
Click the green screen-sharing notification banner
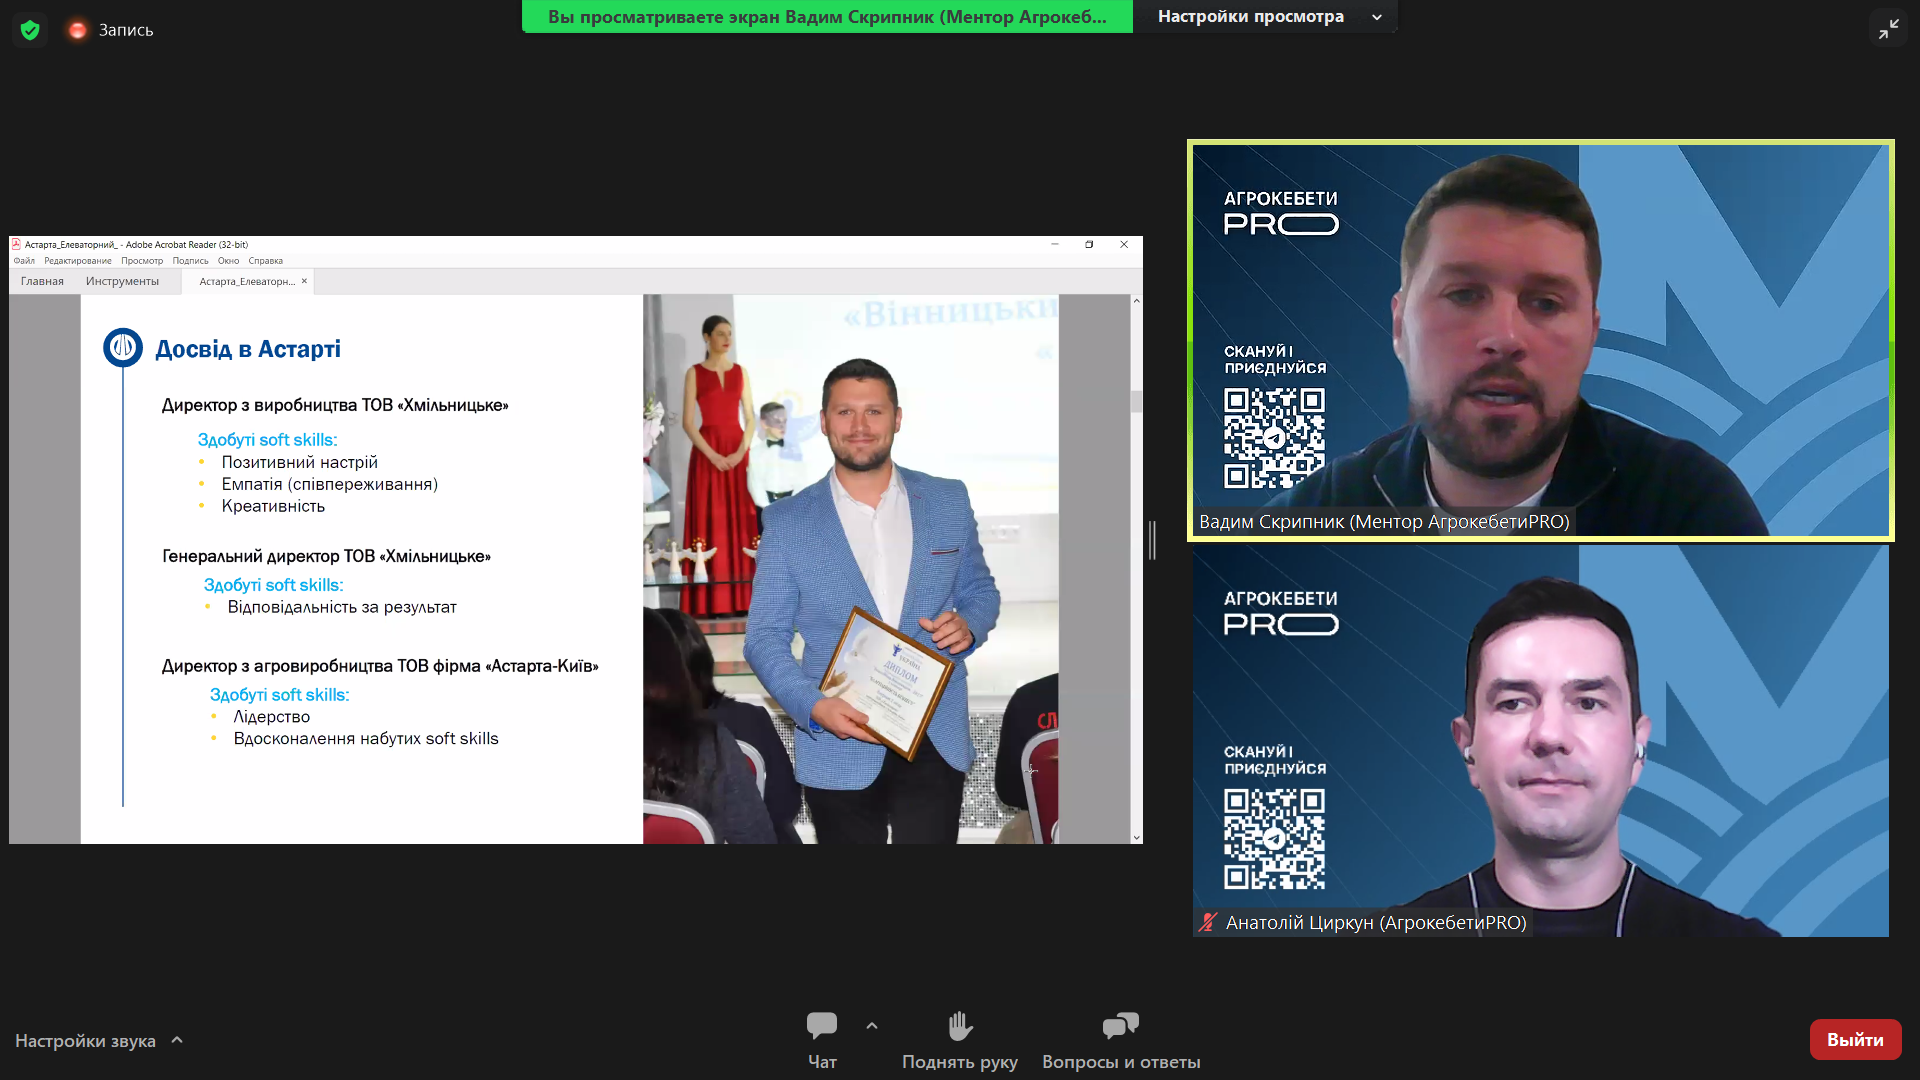pyautogui.click(x=827, y=17)
